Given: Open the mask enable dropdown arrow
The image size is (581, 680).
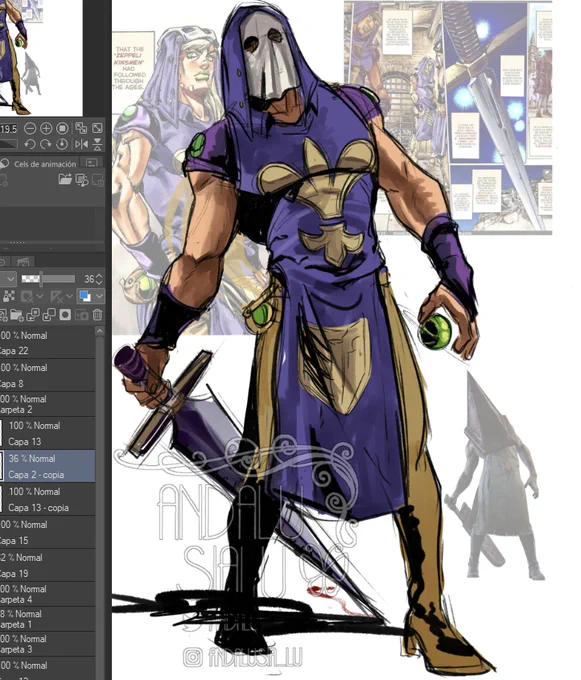Looking at the screenshot, I should click(39, 297).
